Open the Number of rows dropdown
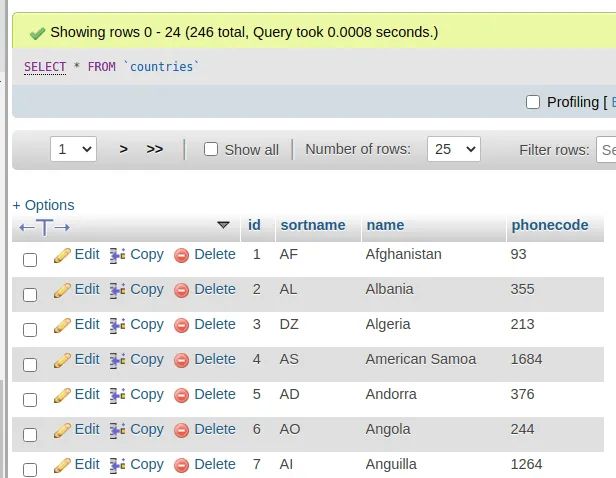Viewport: 616px width, 478px height. tap(454, 149)
